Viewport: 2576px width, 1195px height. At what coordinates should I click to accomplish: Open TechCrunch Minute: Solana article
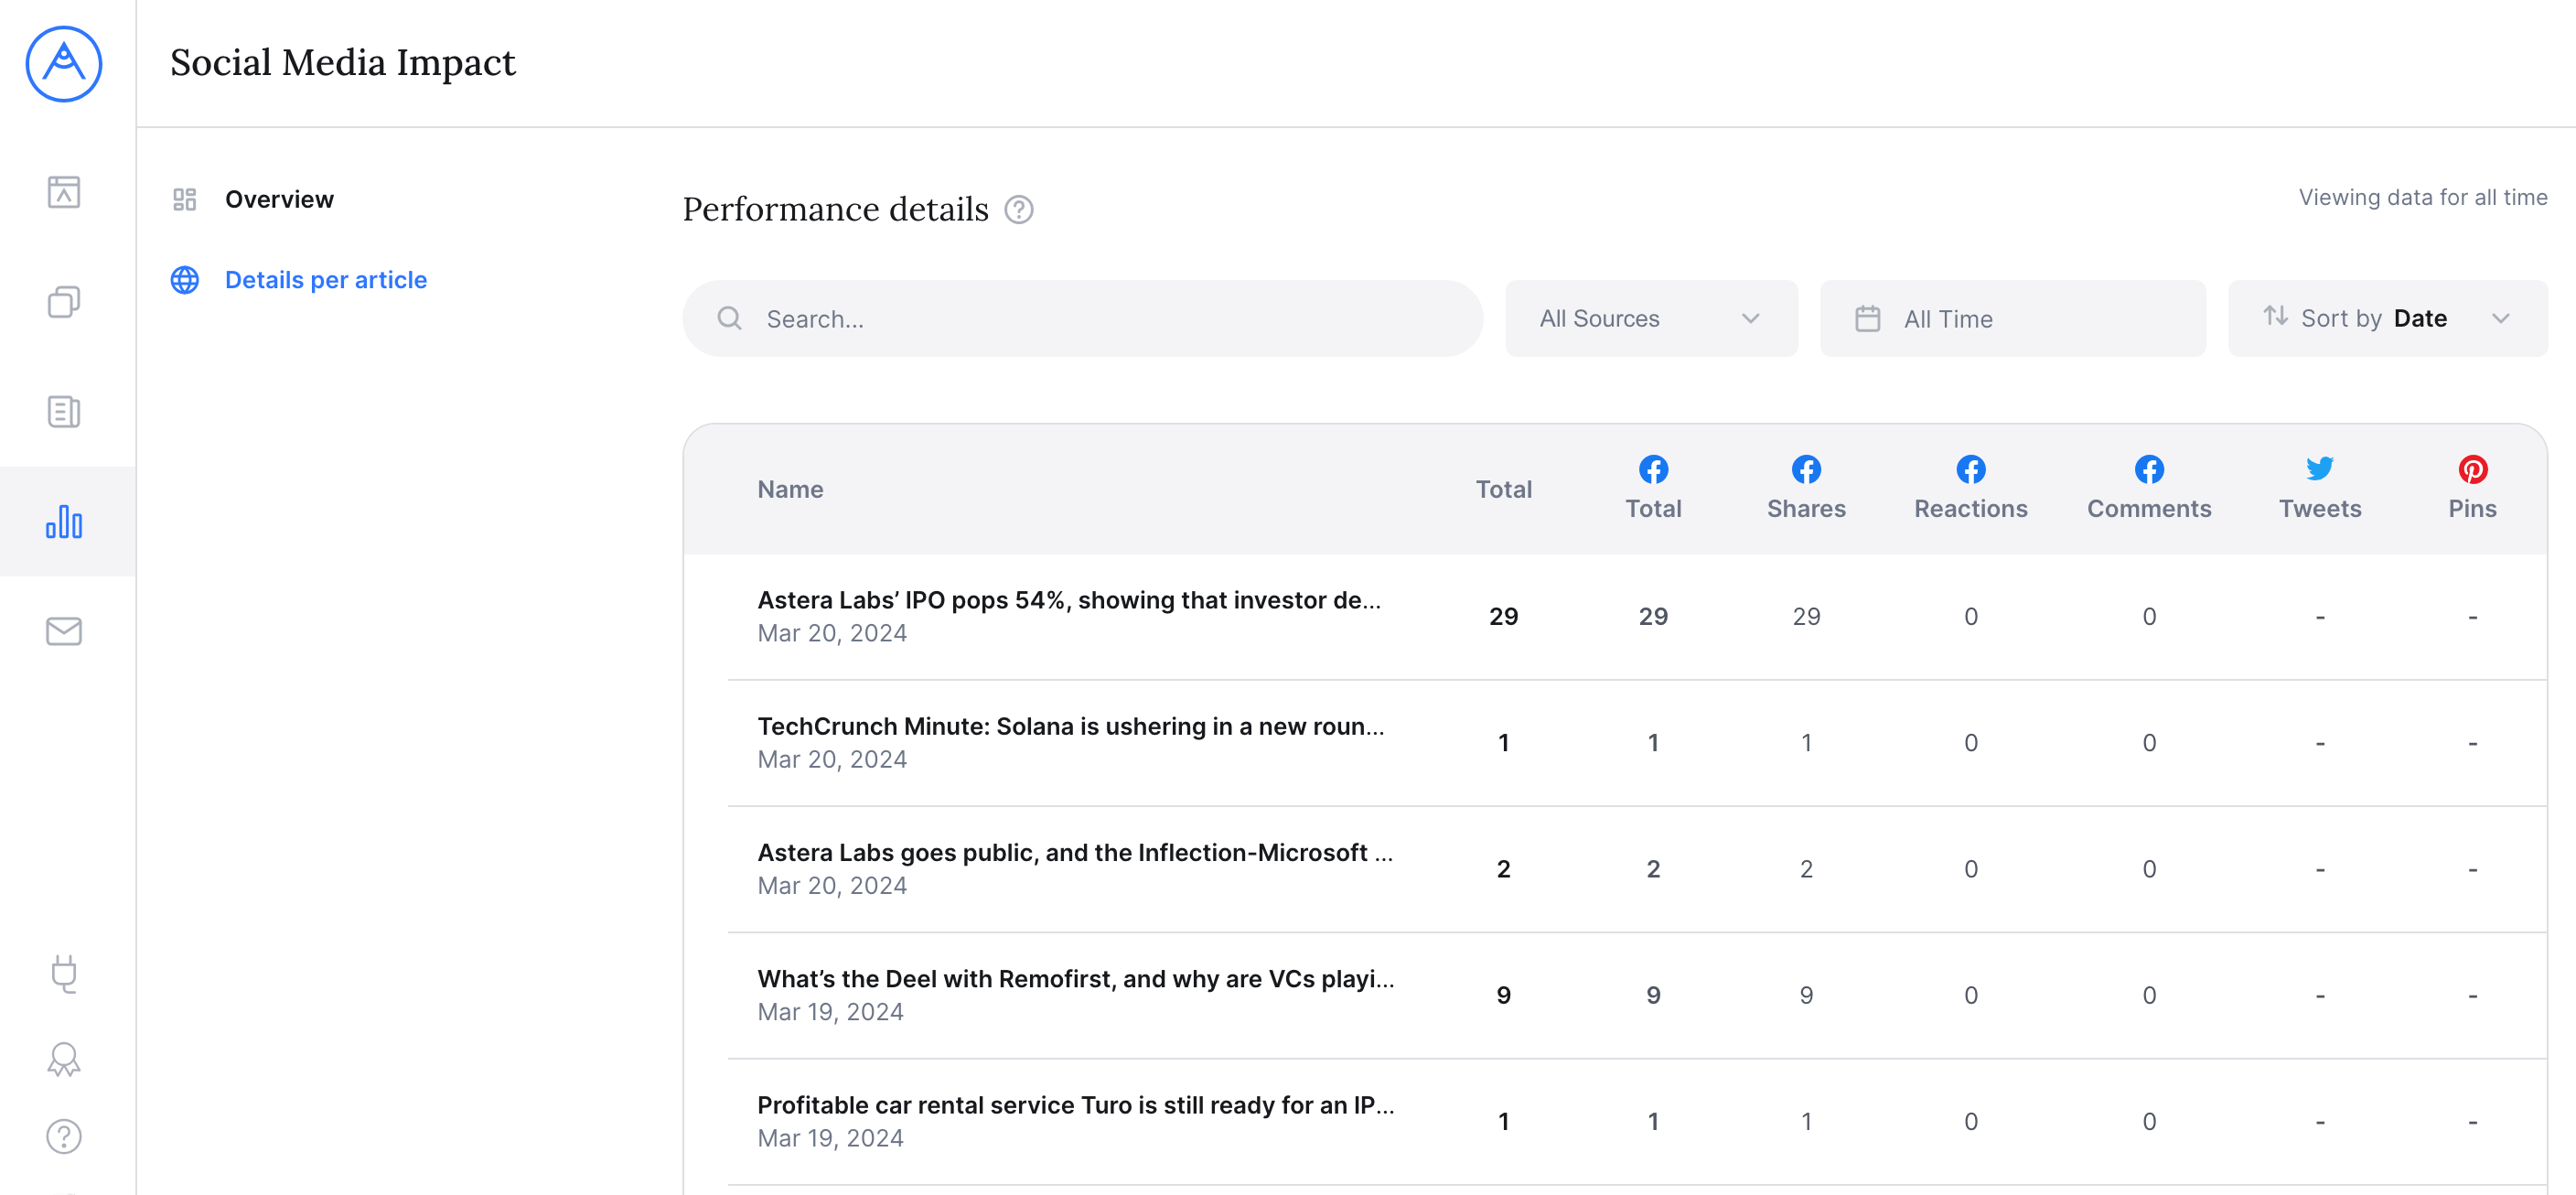(1071, 726)
